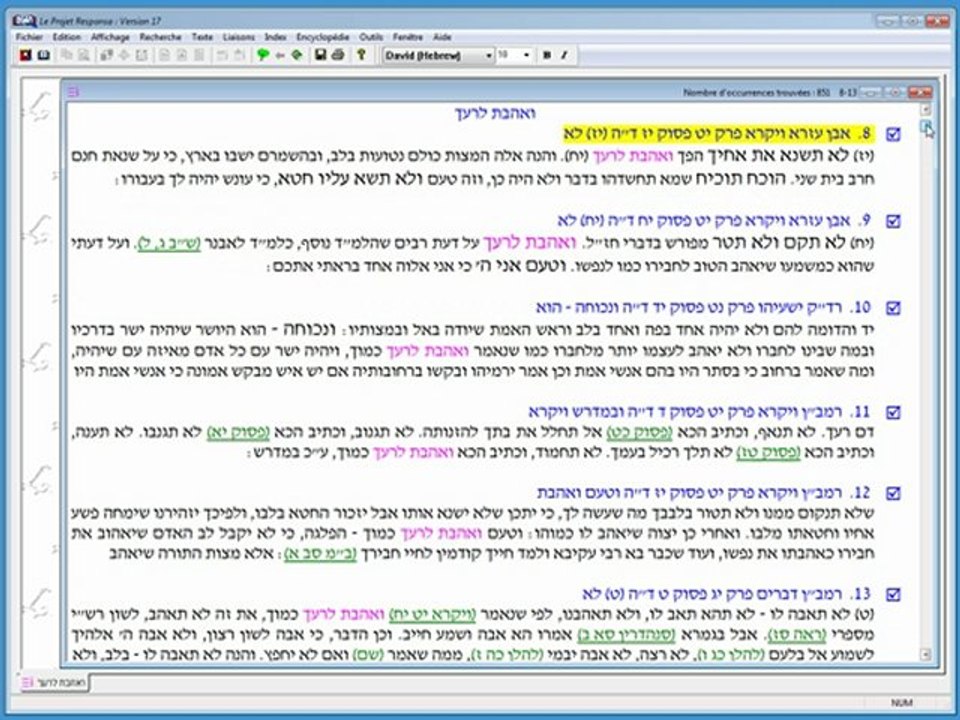
Task: Click the results scrollbar up arrow
Action: click(926, 110)
